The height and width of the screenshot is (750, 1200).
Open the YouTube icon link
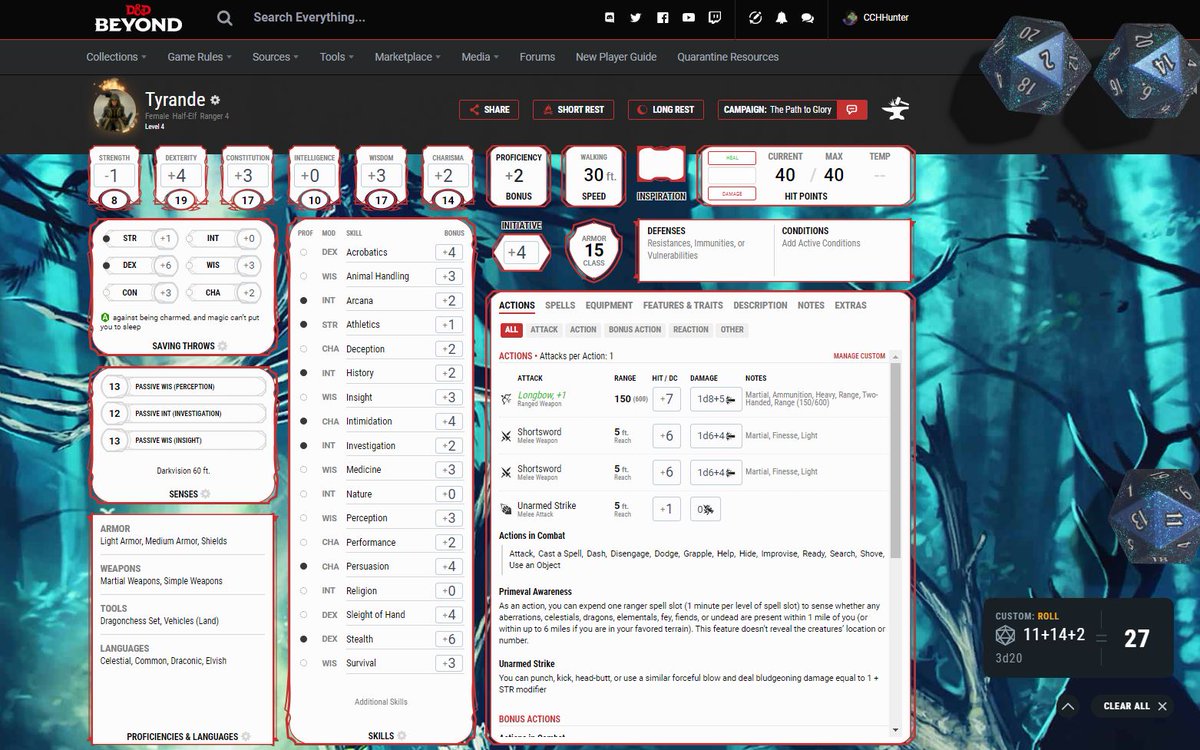tap(688, 18)
